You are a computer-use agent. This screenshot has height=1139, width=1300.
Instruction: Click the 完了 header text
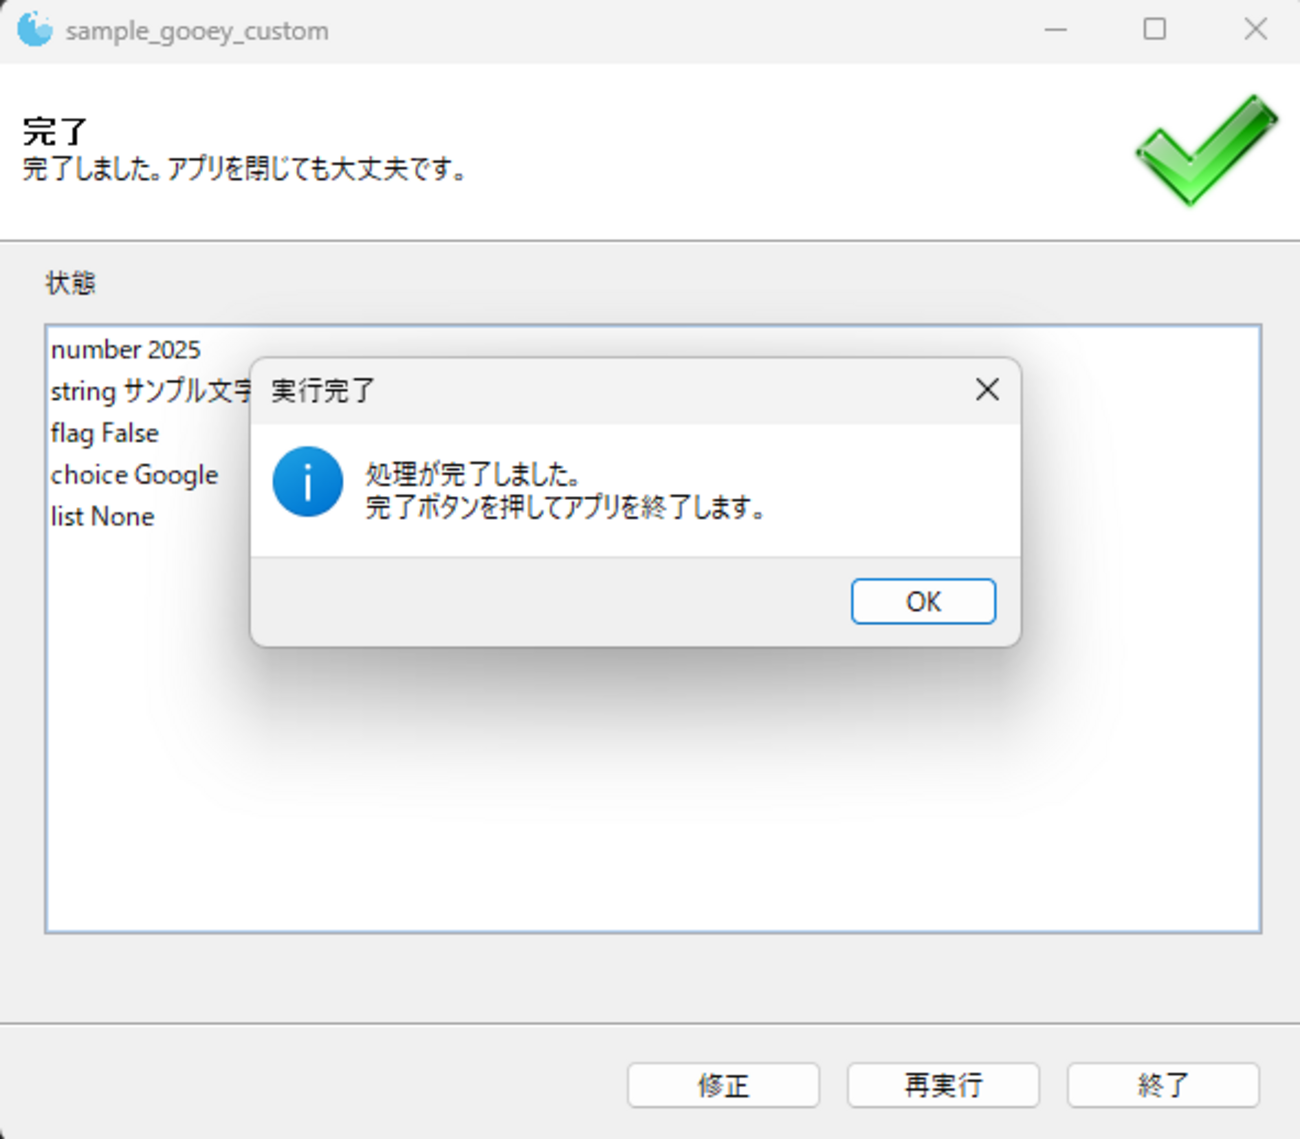point(52,130)
